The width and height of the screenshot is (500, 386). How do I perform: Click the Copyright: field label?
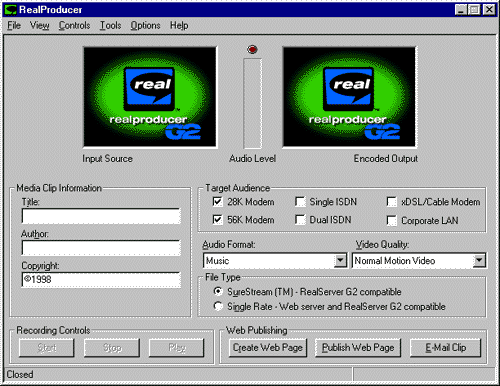[x=40, y=266]
